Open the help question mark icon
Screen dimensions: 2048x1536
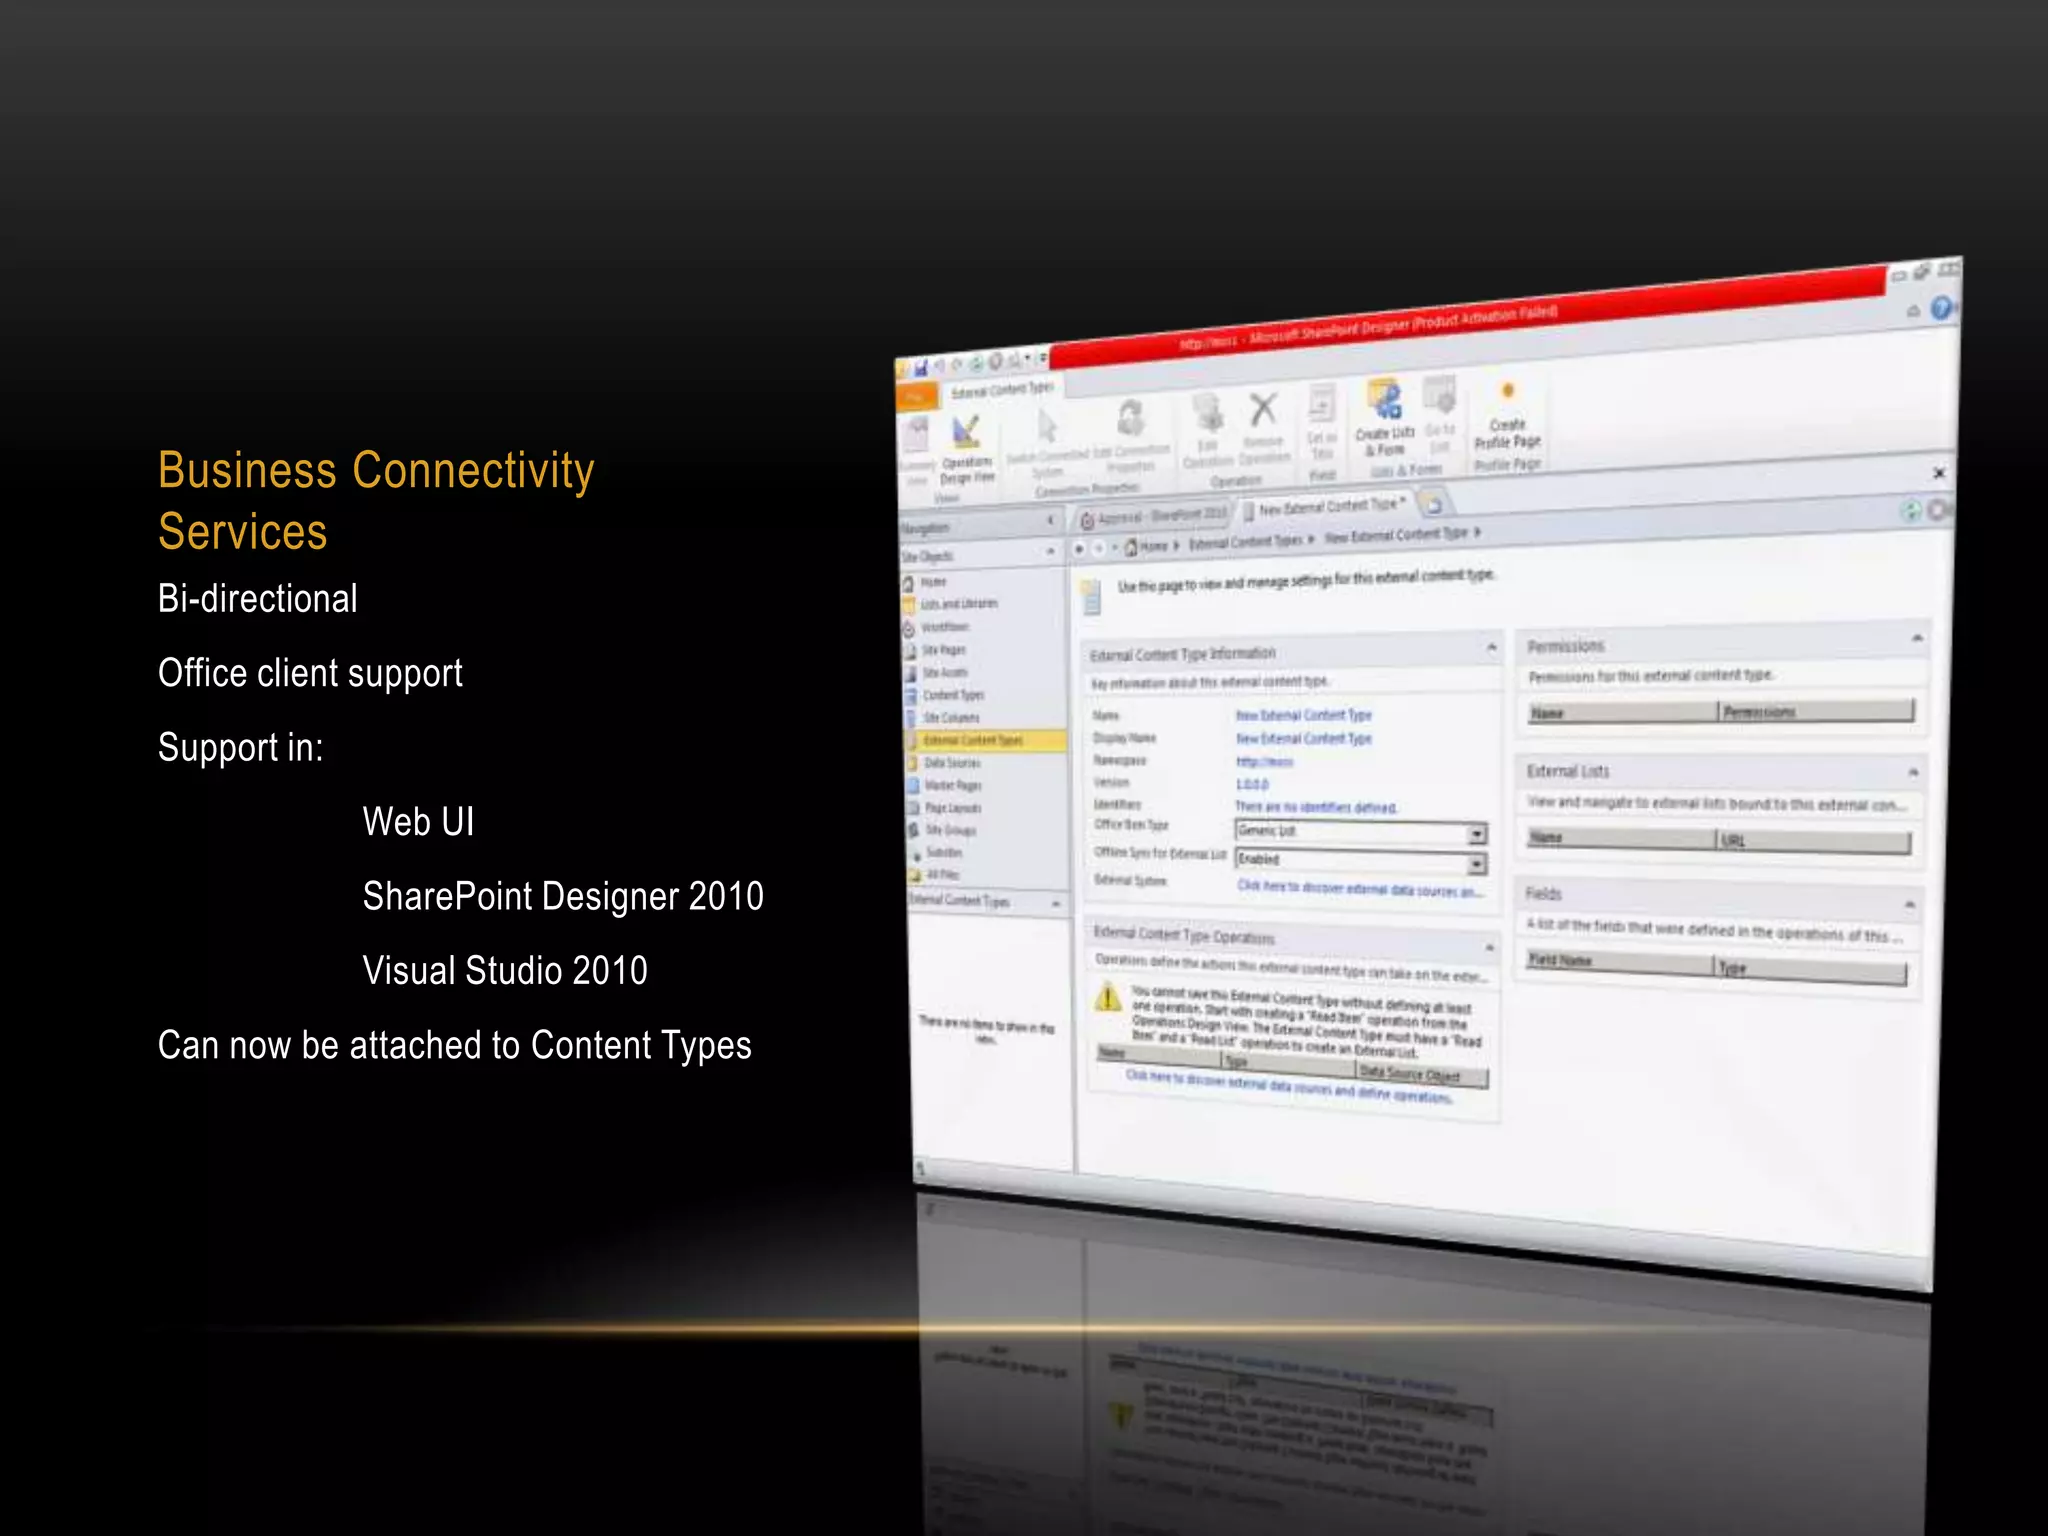point(1941,308)
